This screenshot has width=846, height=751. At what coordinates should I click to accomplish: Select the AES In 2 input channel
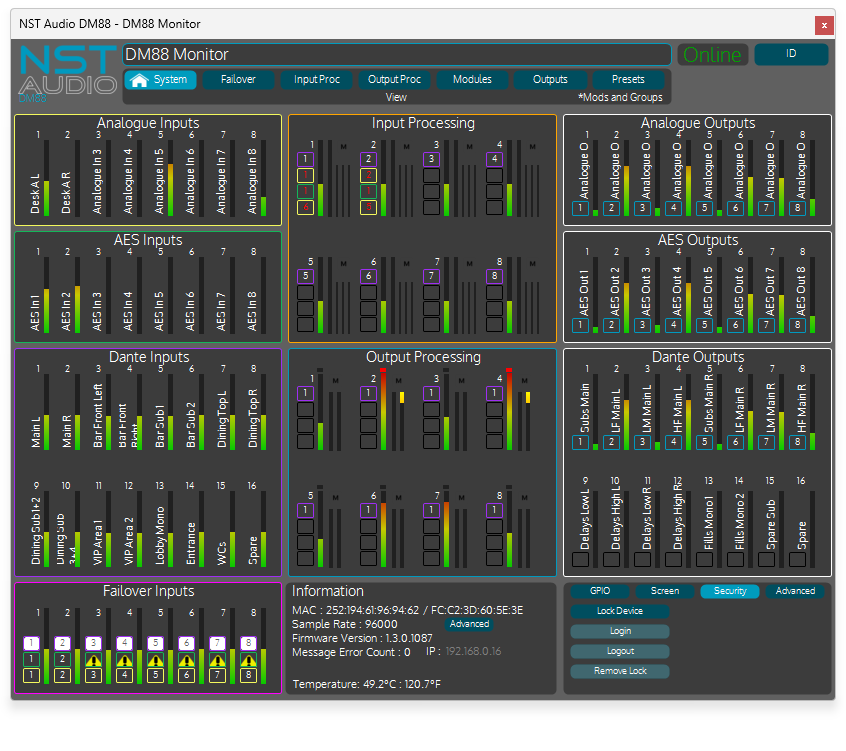[66, 311]
